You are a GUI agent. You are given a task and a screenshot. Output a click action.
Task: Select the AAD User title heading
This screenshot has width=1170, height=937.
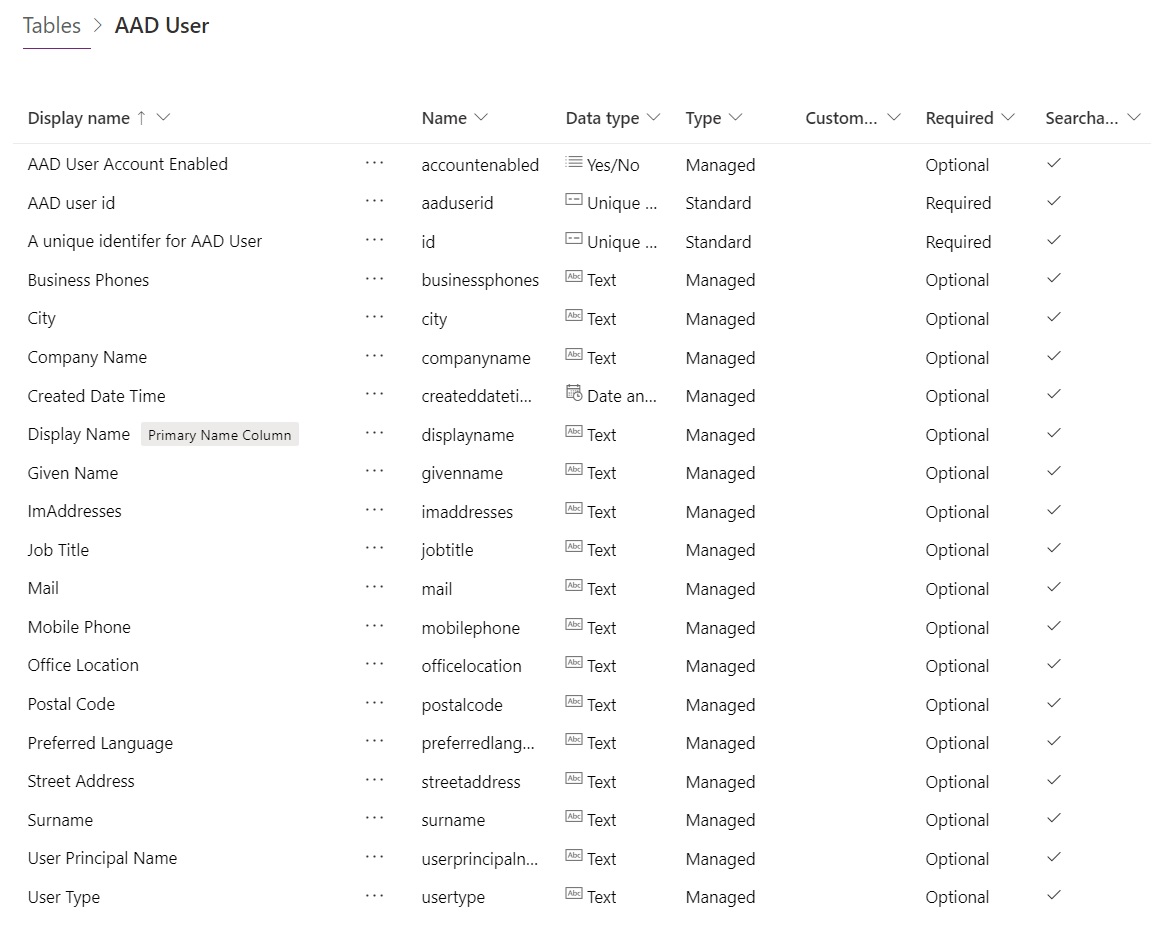[161, 25]
